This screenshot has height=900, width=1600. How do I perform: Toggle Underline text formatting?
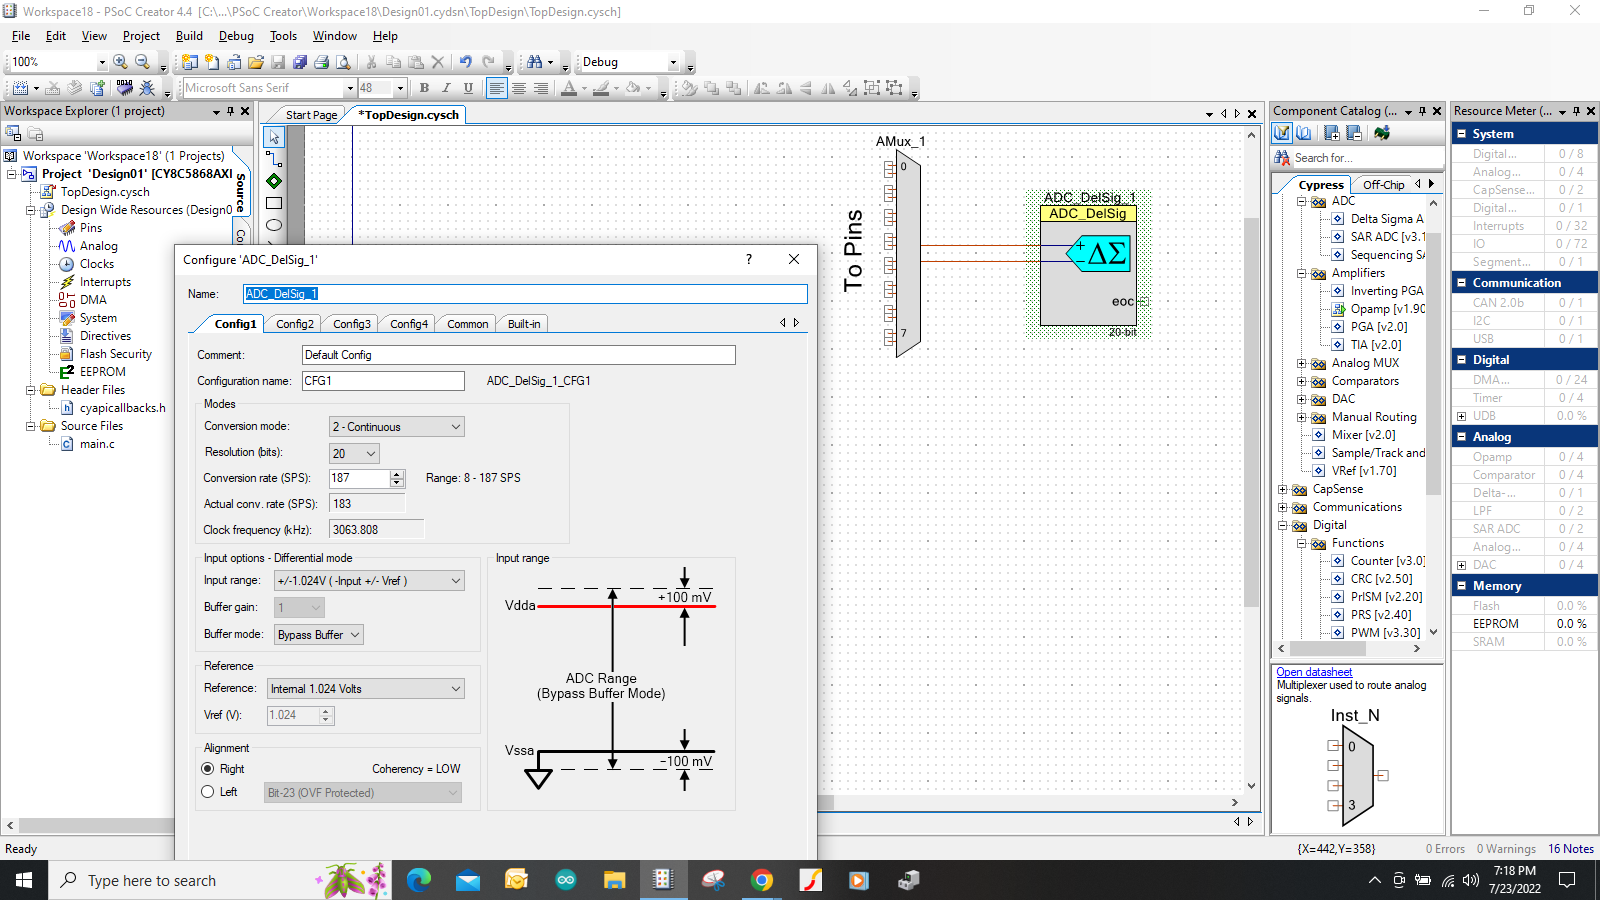(x=468, y=88)
